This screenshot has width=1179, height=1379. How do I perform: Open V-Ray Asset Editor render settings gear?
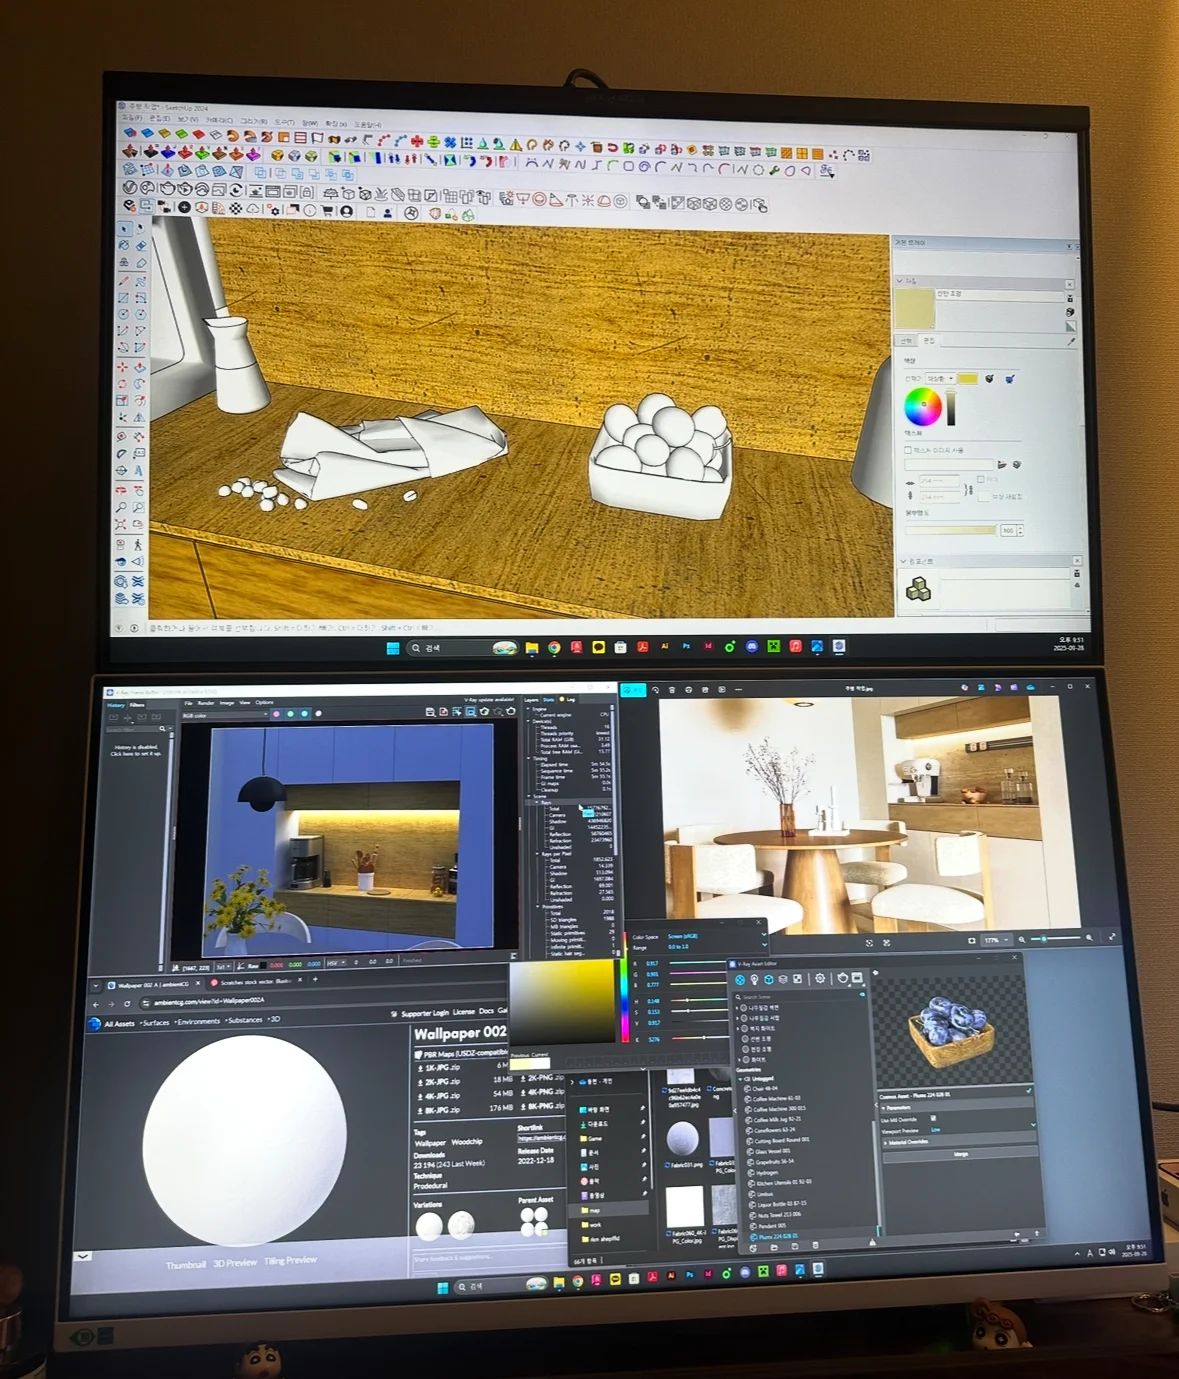pyautogui.click(x=820, y=979)
